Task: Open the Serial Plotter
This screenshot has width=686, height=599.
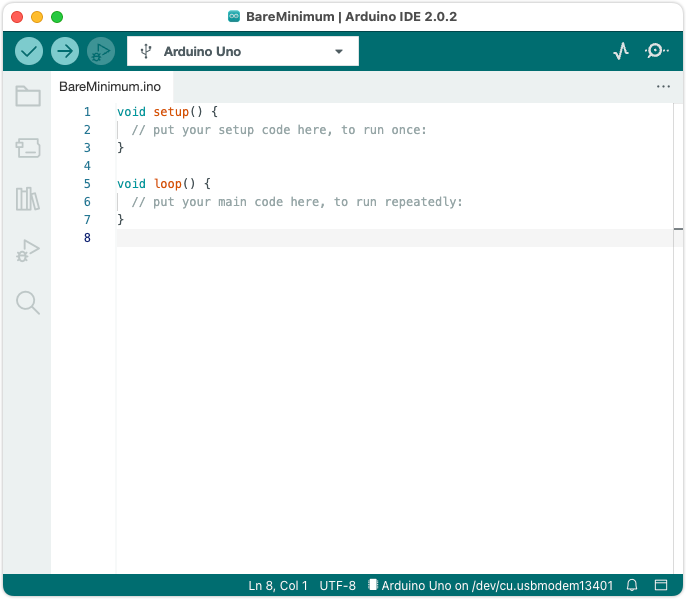Action: (x=621, y=51)
